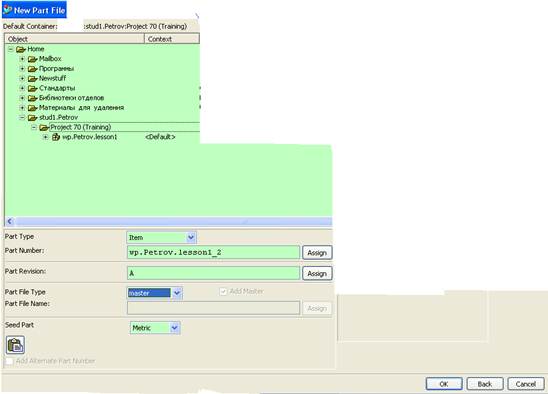Select the Project 70 (Training) row label
Viewport: 548px width, 394px height.
tap(81, 127)
